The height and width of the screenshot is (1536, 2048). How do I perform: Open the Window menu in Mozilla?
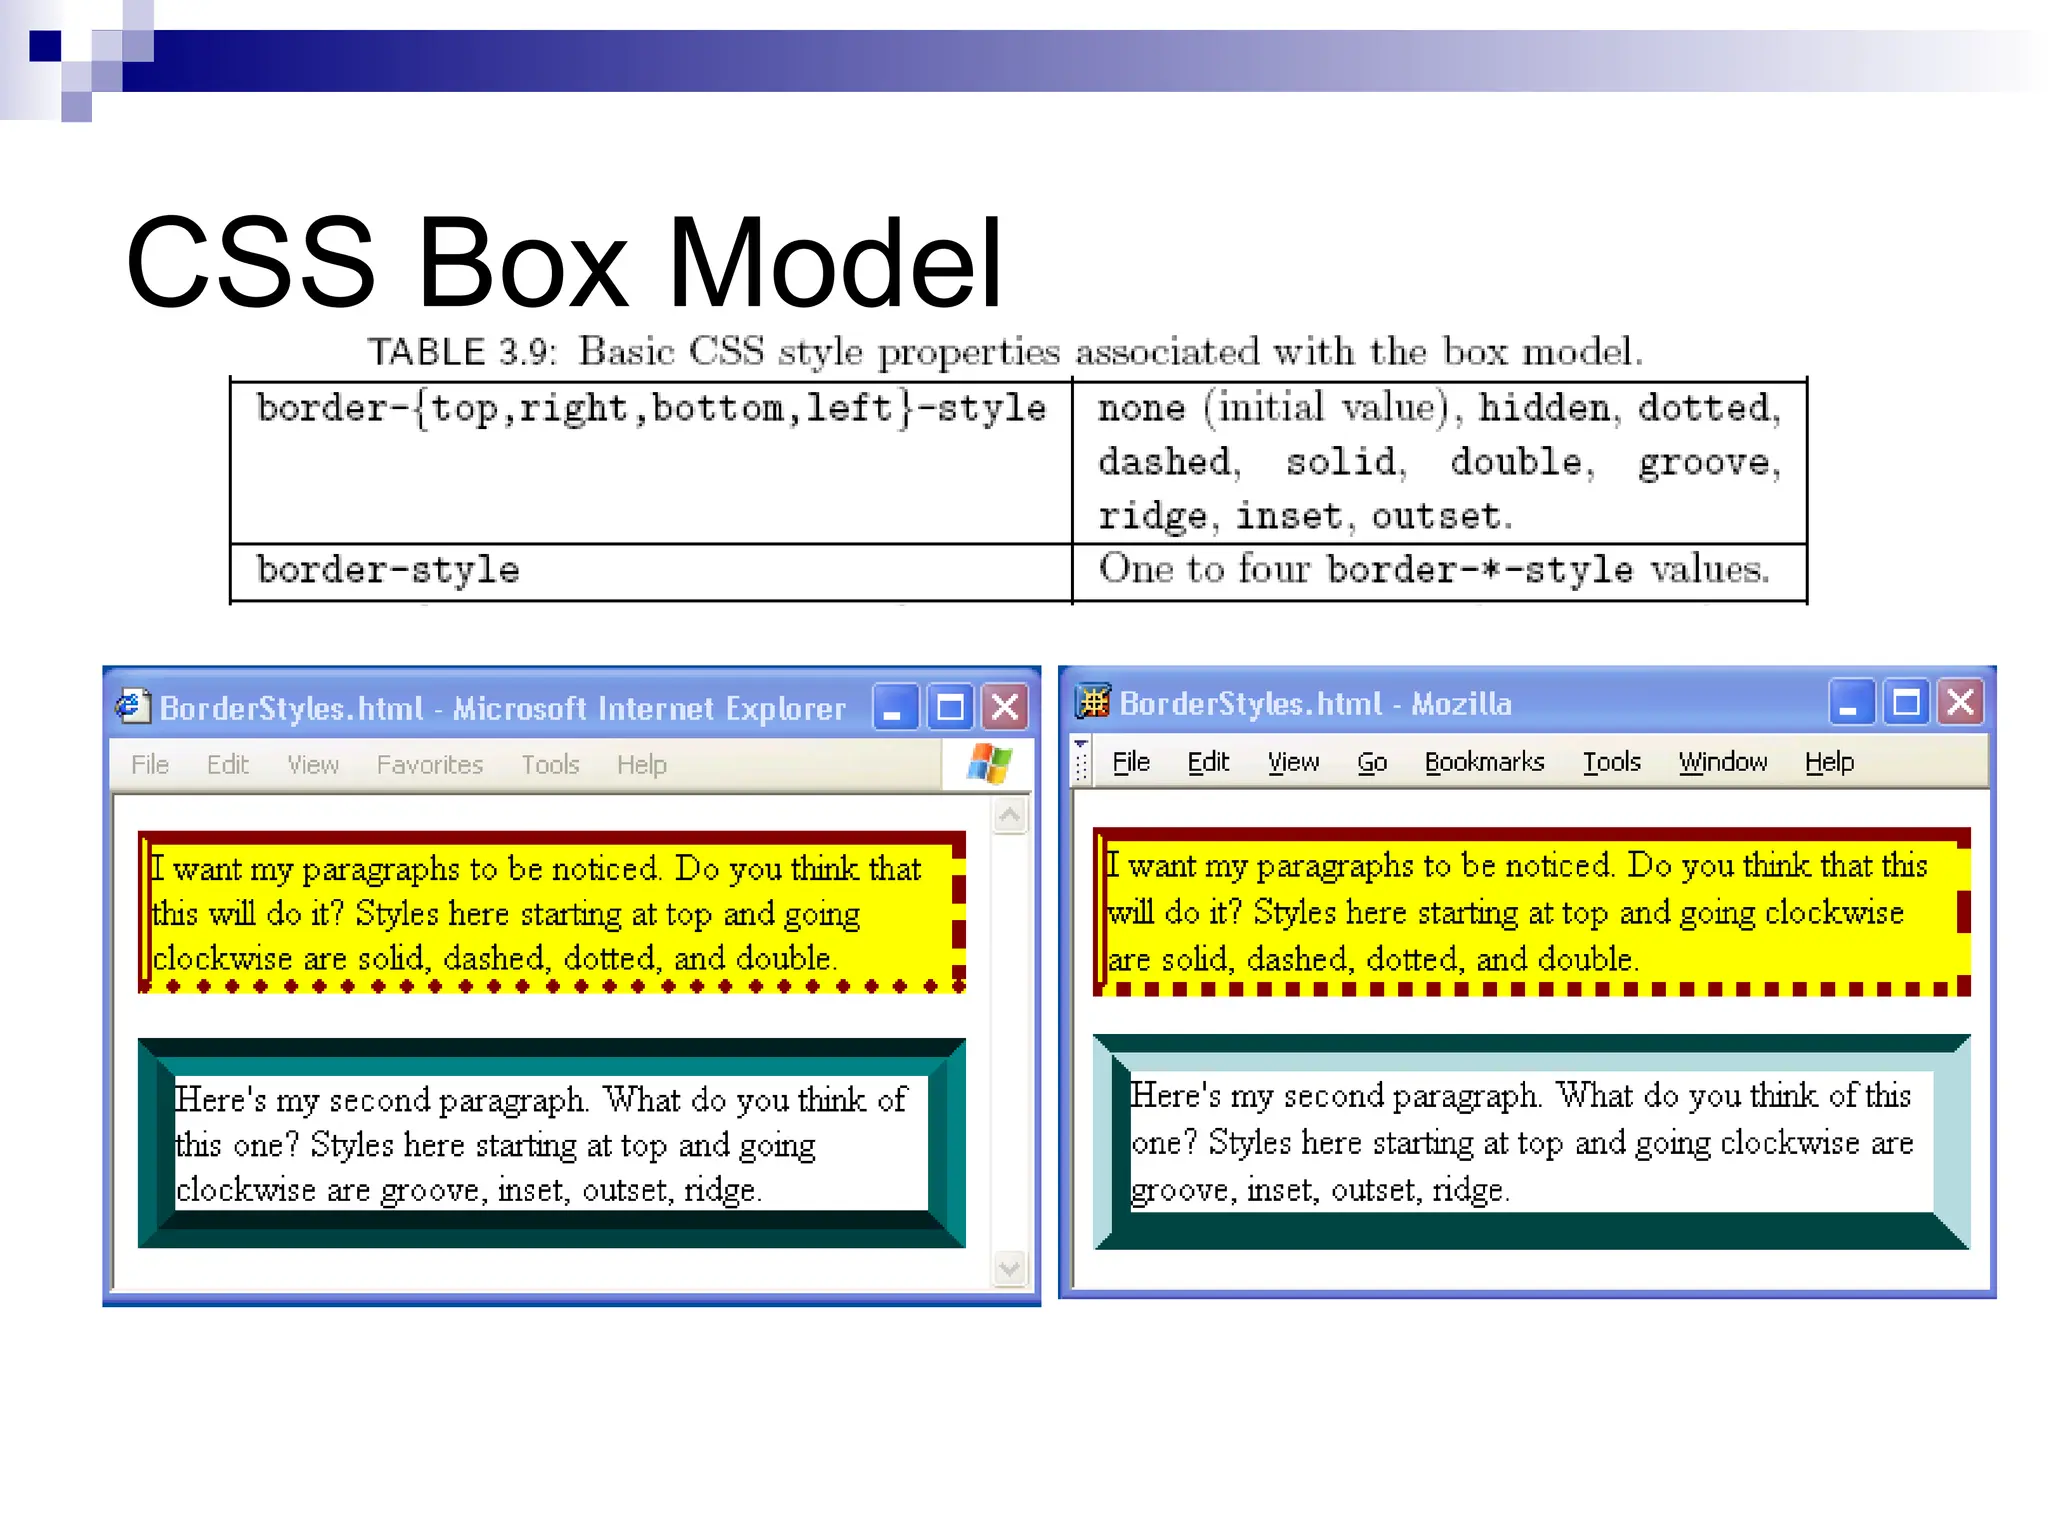(1722, 762)
